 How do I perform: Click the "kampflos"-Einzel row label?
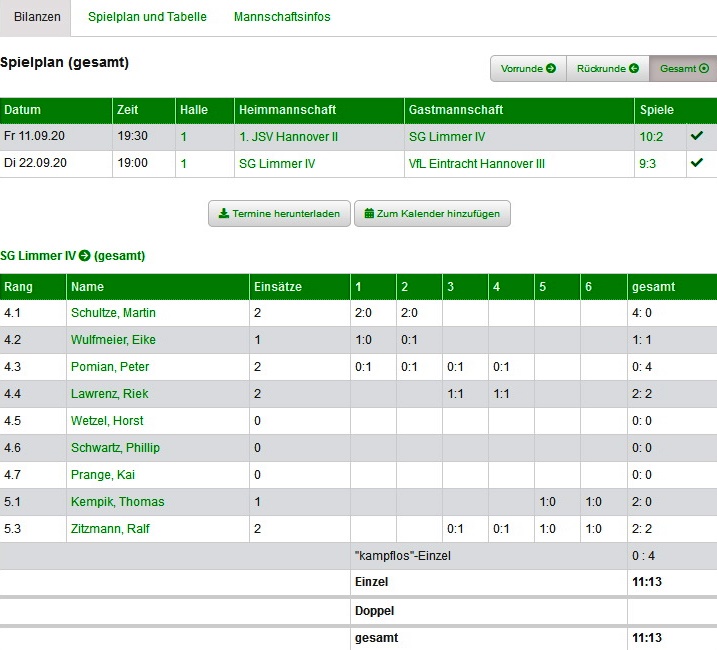(x=403, y=556)
